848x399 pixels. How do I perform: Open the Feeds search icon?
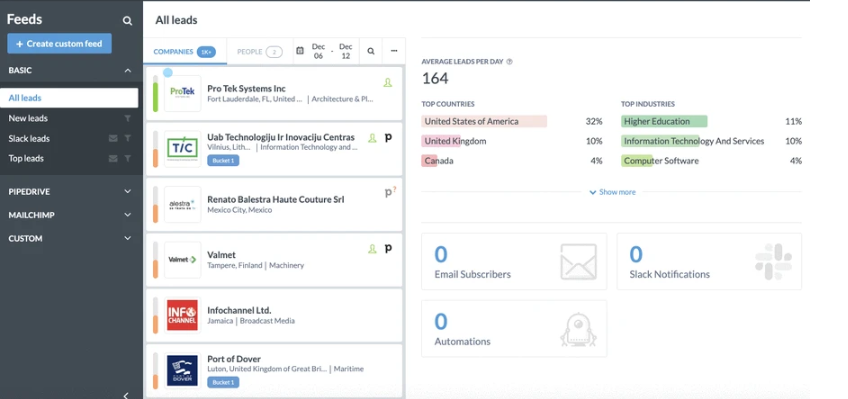(127, 21)
